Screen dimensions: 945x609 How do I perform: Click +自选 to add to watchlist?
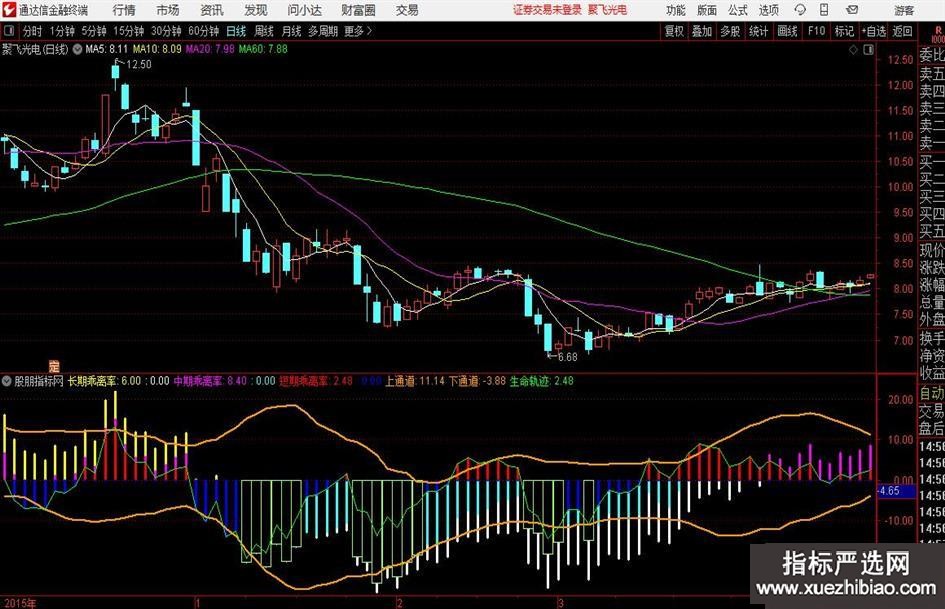(x=874, y=31)
